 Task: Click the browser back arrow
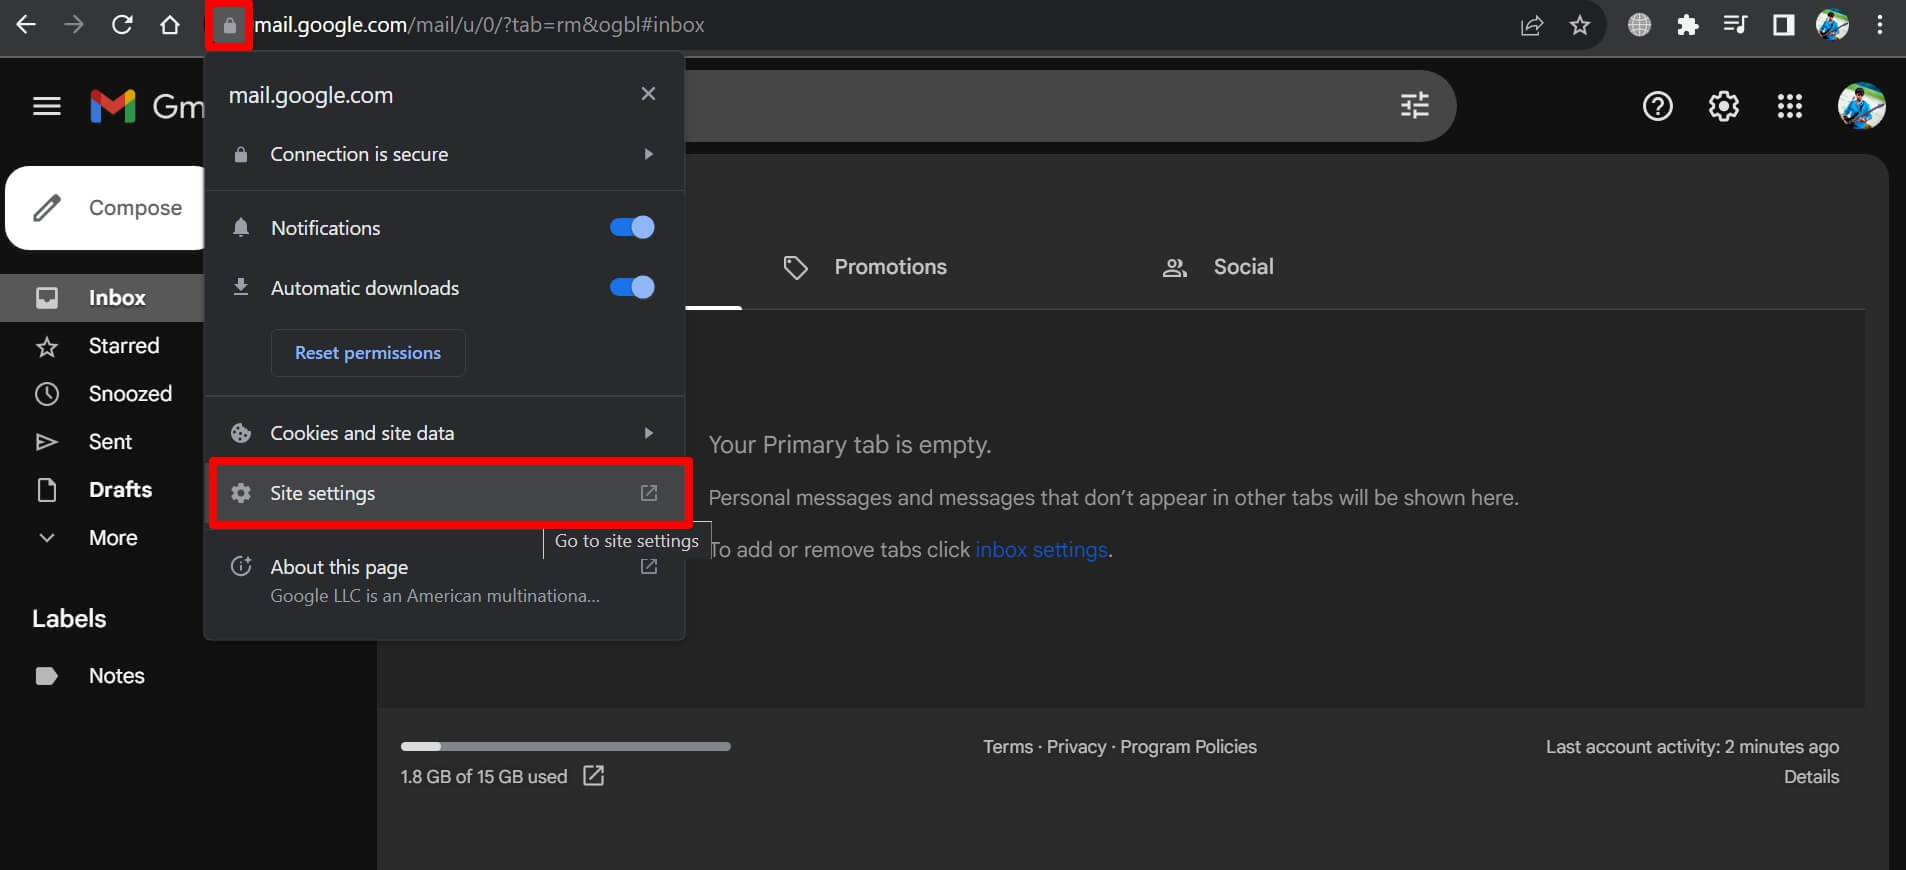(x=26, y=25)
